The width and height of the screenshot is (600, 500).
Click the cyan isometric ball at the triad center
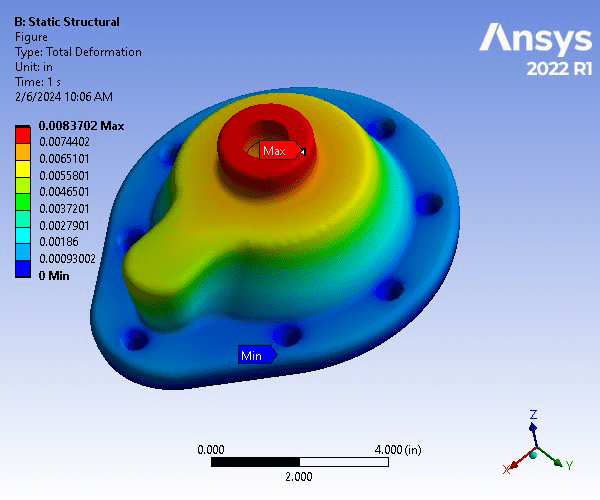[534, 454]
